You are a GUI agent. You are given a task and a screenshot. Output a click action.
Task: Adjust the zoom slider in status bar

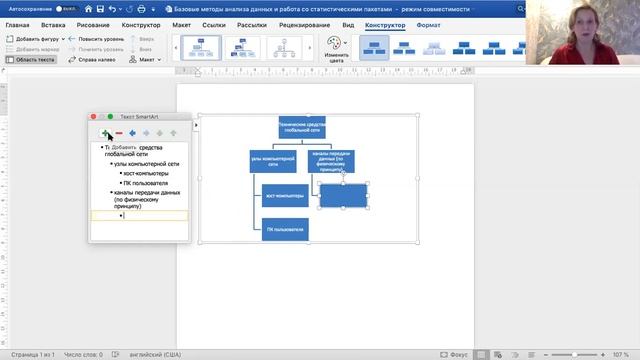point(574,355)
